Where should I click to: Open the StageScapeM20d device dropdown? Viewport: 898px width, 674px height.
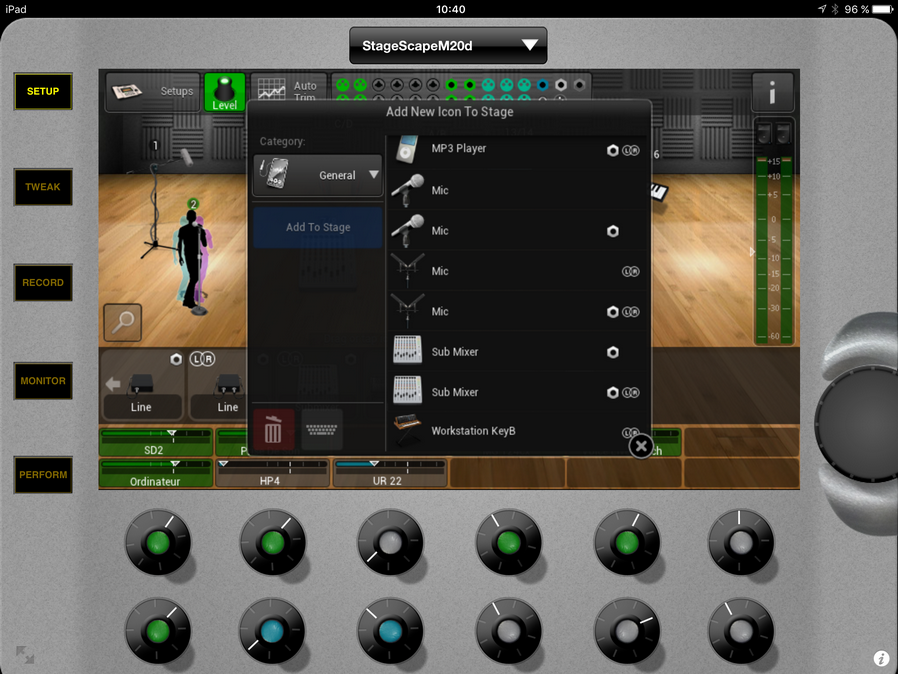[x=448, y=45]
